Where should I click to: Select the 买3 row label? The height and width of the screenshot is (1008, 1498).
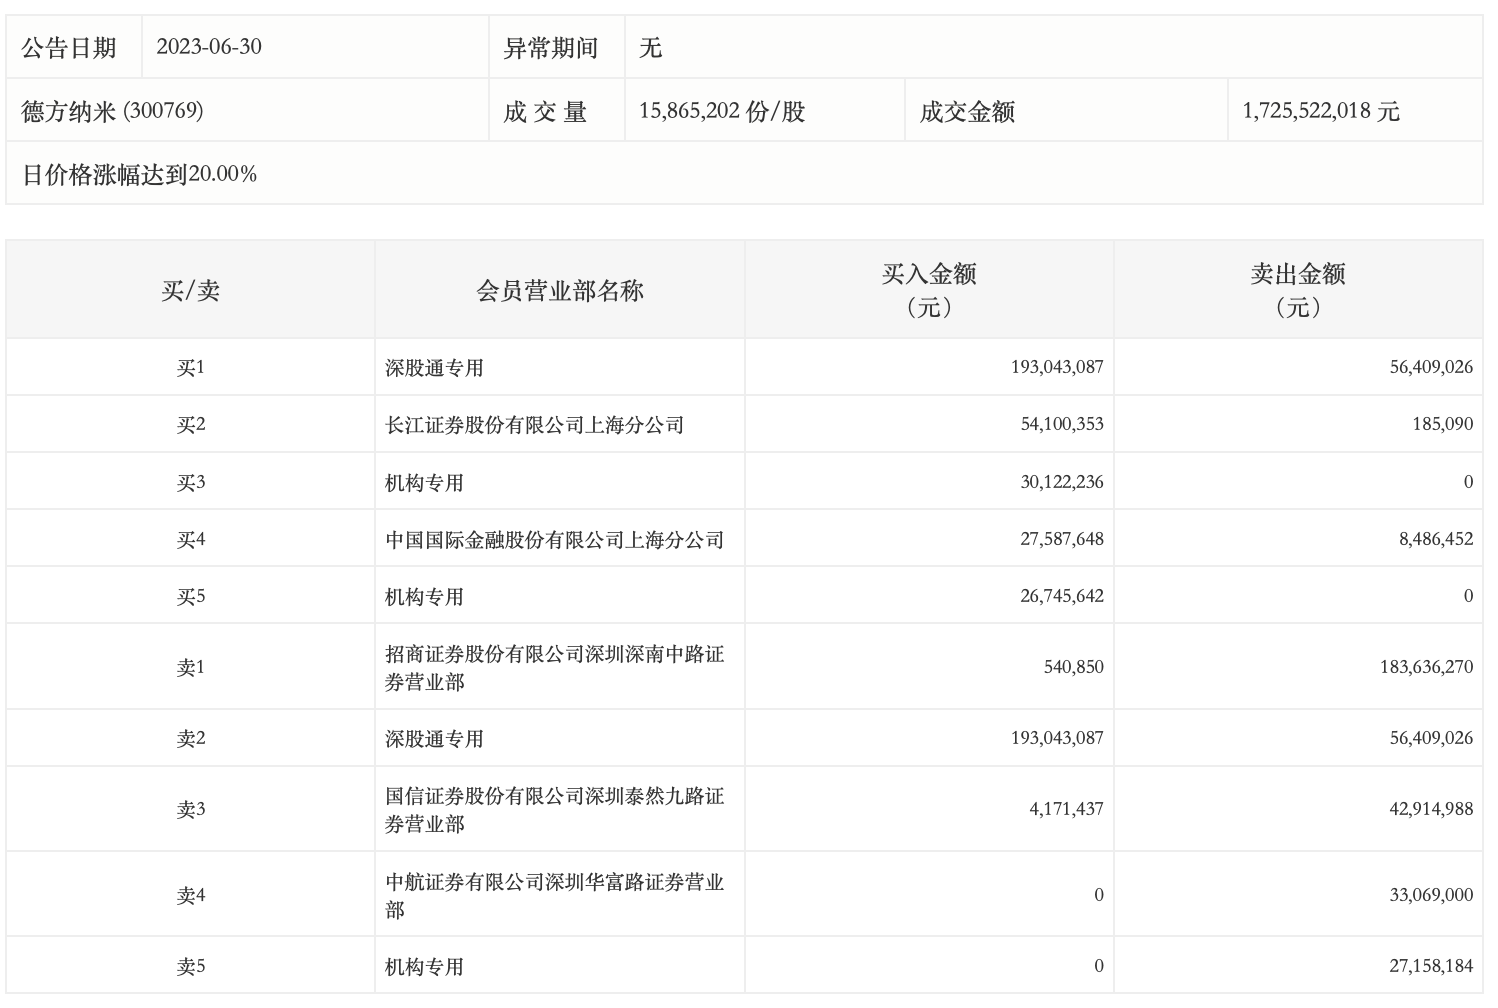(x=190, y=482)
